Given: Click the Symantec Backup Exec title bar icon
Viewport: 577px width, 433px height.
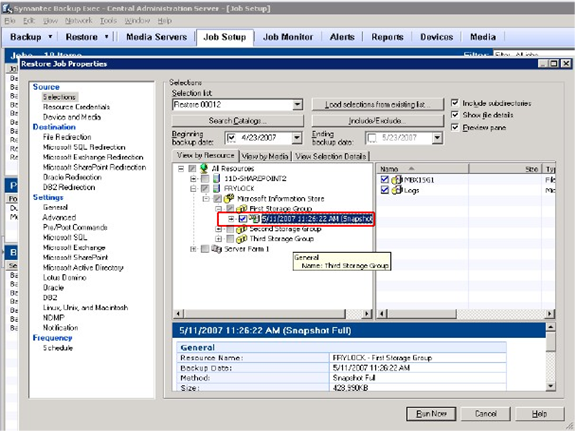Looking at the screenshot, I should pyautogui.click(x=7, y=8).
